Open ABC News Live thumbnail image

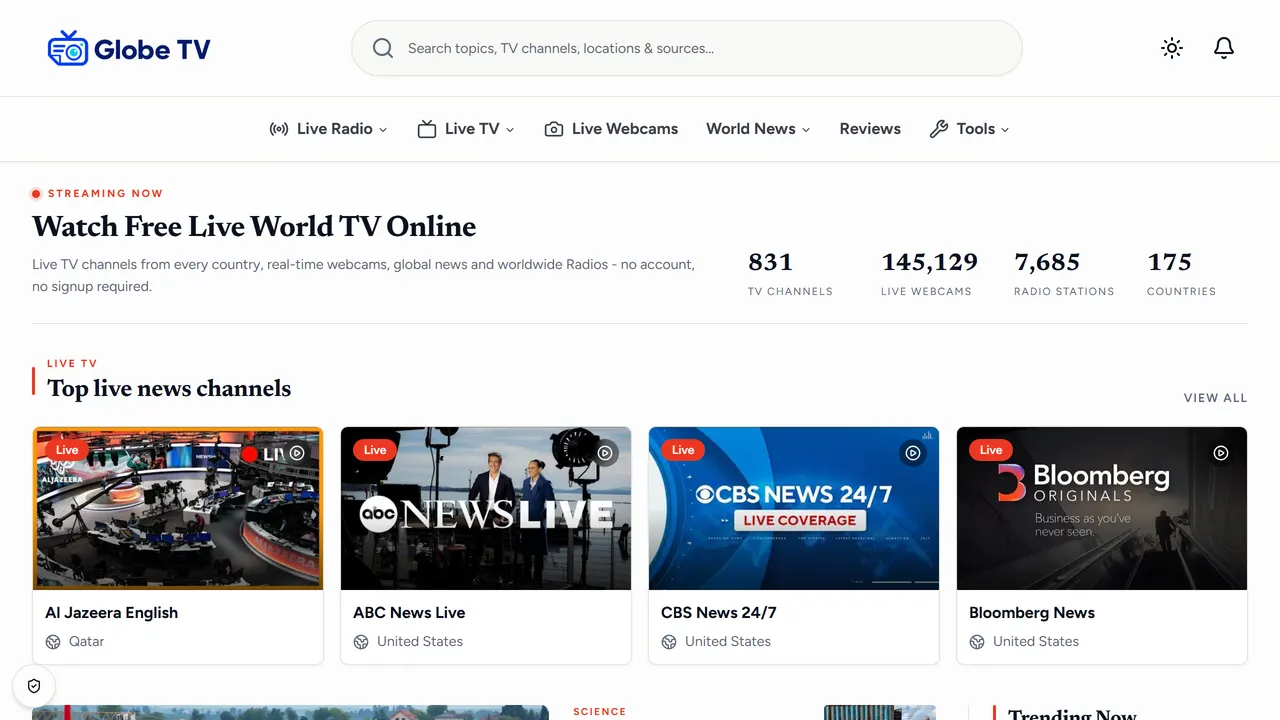pos(486,509)
